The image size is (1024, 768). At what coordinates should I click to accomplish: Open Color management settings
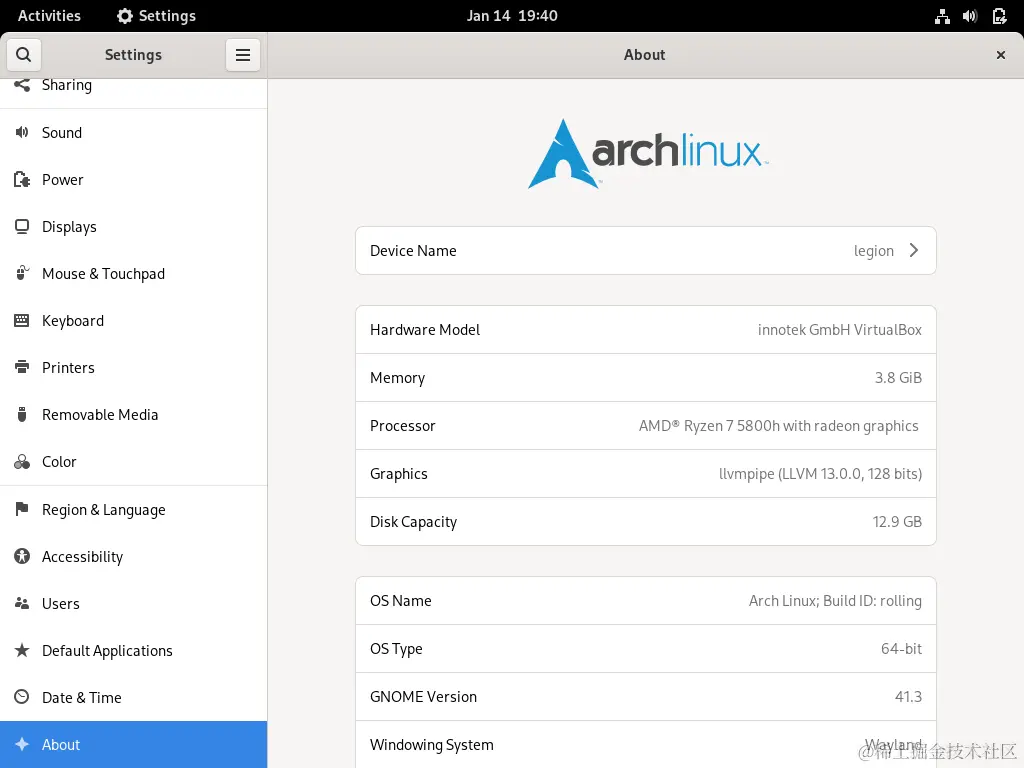pos(58,461)
